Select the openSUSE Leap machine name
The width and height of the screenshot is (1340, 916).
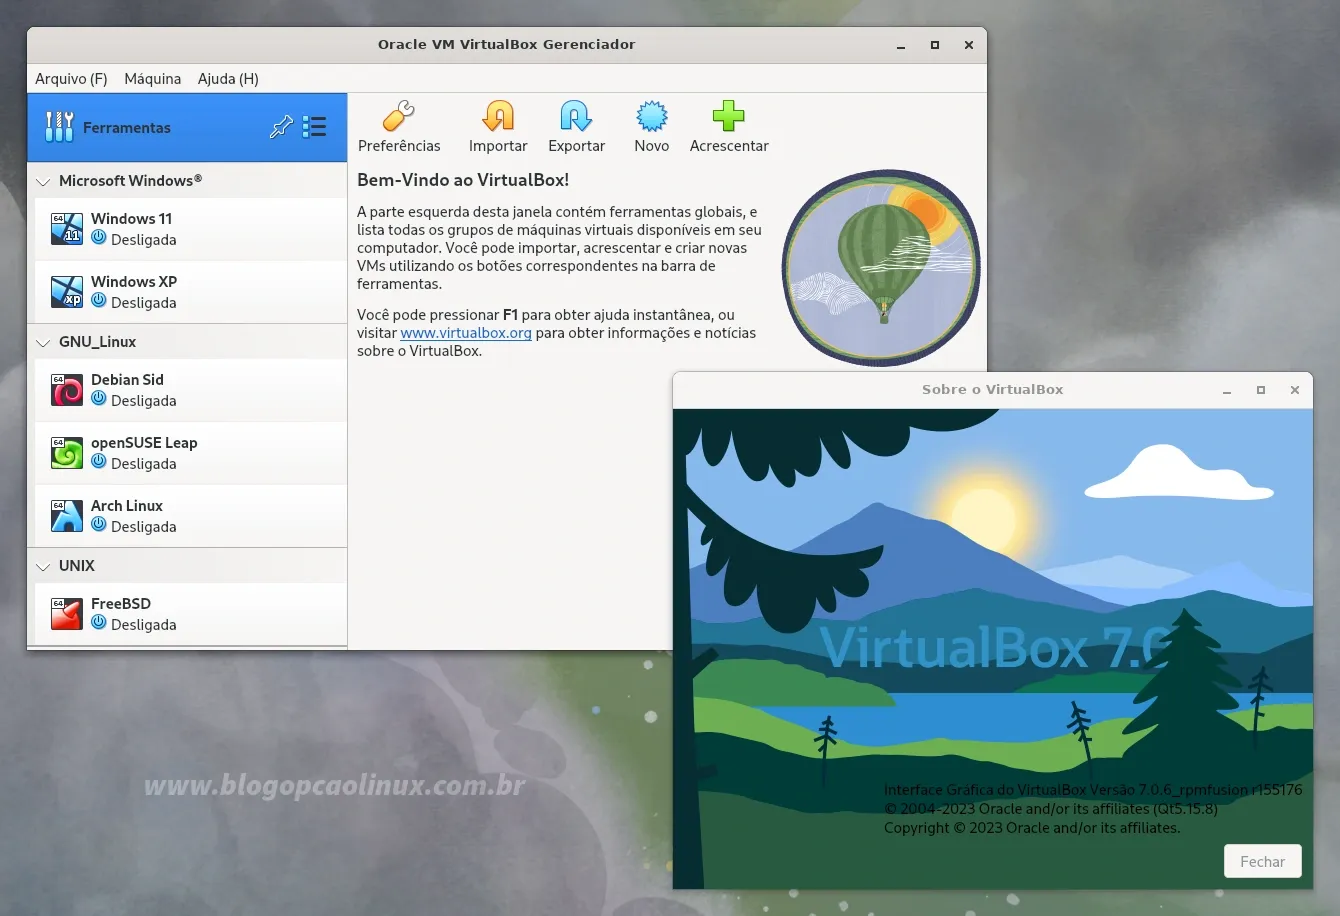[144, 443]
